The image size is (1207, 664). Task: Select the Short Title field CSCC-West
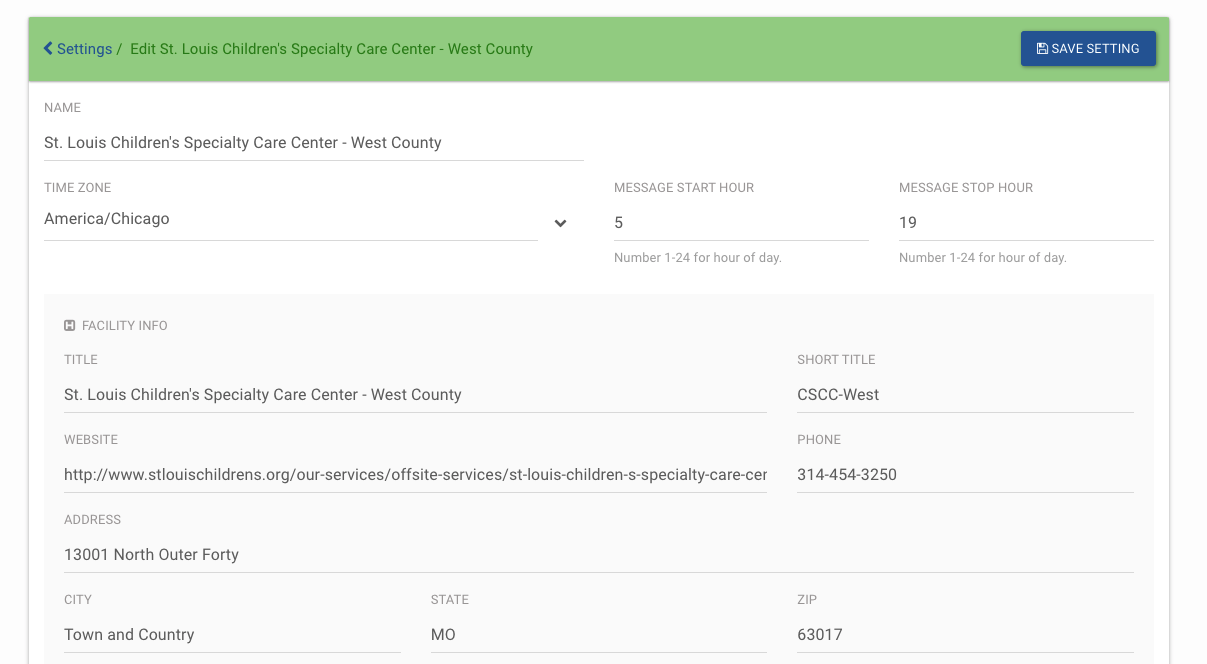(x=964, y=395)
